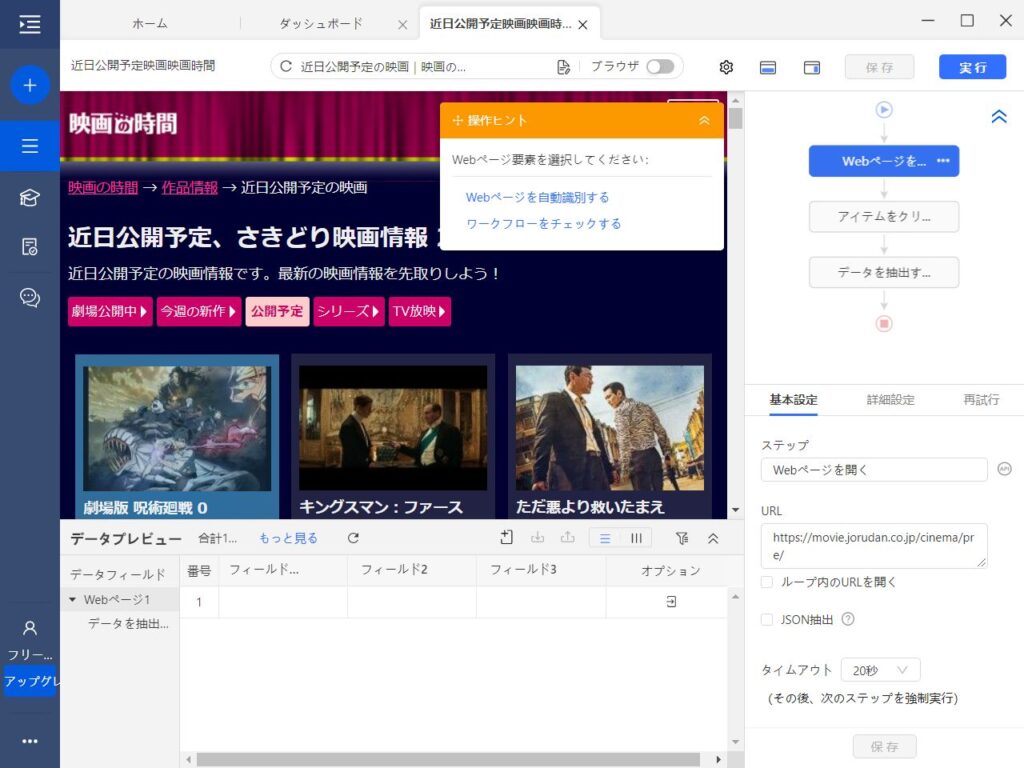Click the bottom 保存 button in settings
This screenshot has height=768, width=1024.
tap(884, 746)
